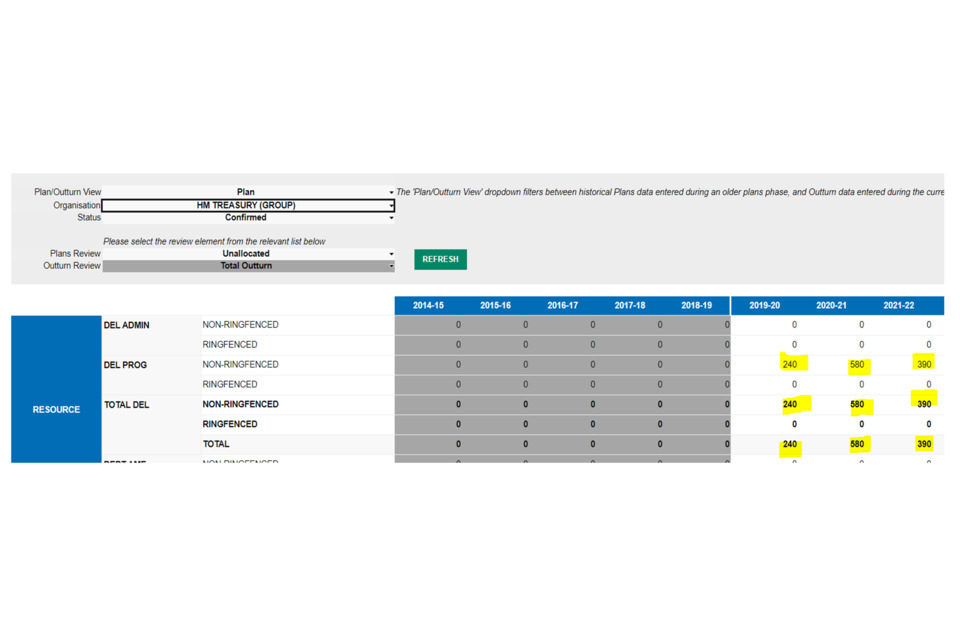Open the Plan/Outturn View dropdown
The image size is (960, 640).
point(391,192)
